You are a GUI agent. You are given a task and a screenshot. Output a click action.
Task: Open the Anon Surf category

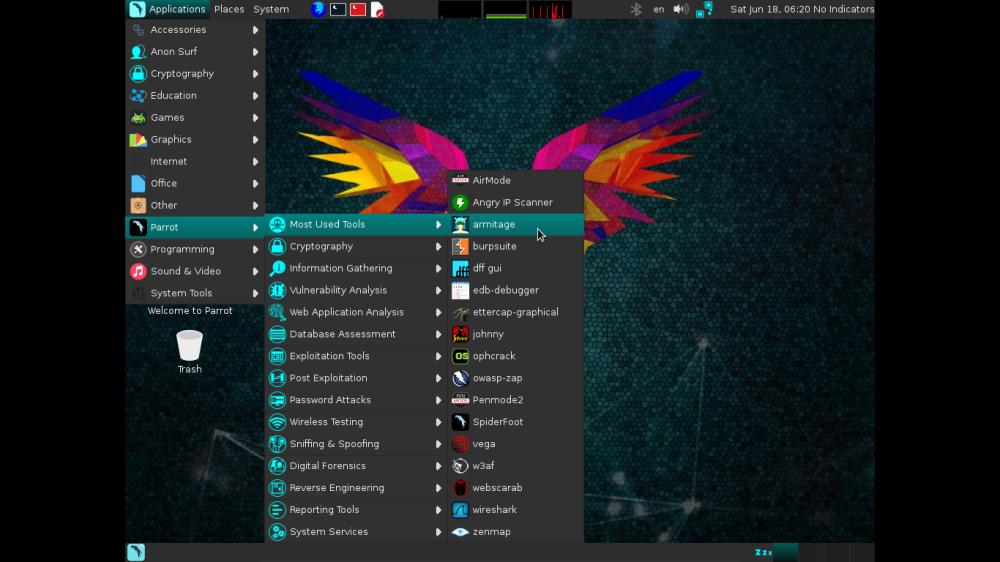[195, 52]
